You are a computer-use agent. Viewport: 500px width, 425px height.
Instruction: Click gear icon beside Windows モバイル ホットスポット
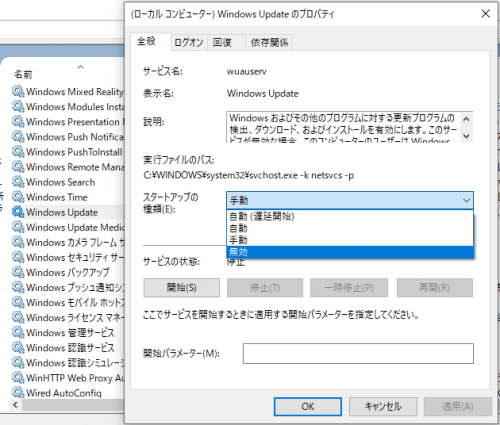[x=18, y=302]
